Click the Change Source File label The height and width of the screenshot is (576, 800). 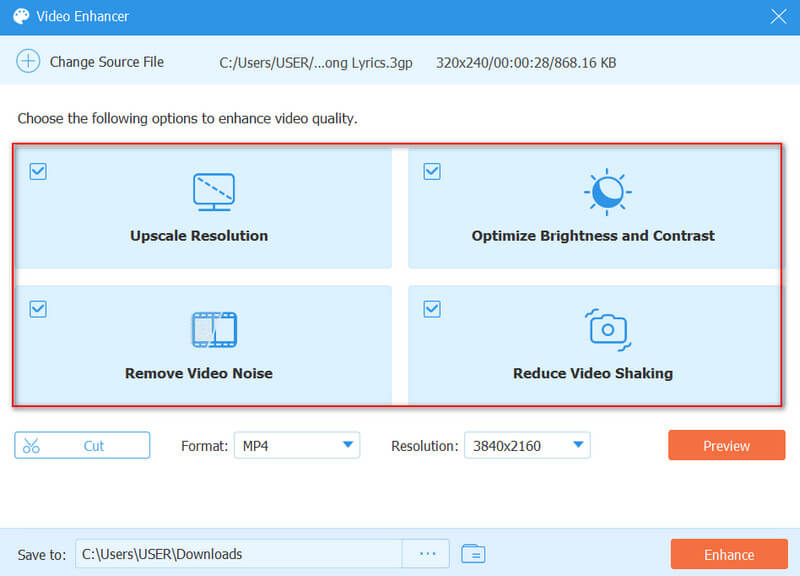click(x=106, y=62)
